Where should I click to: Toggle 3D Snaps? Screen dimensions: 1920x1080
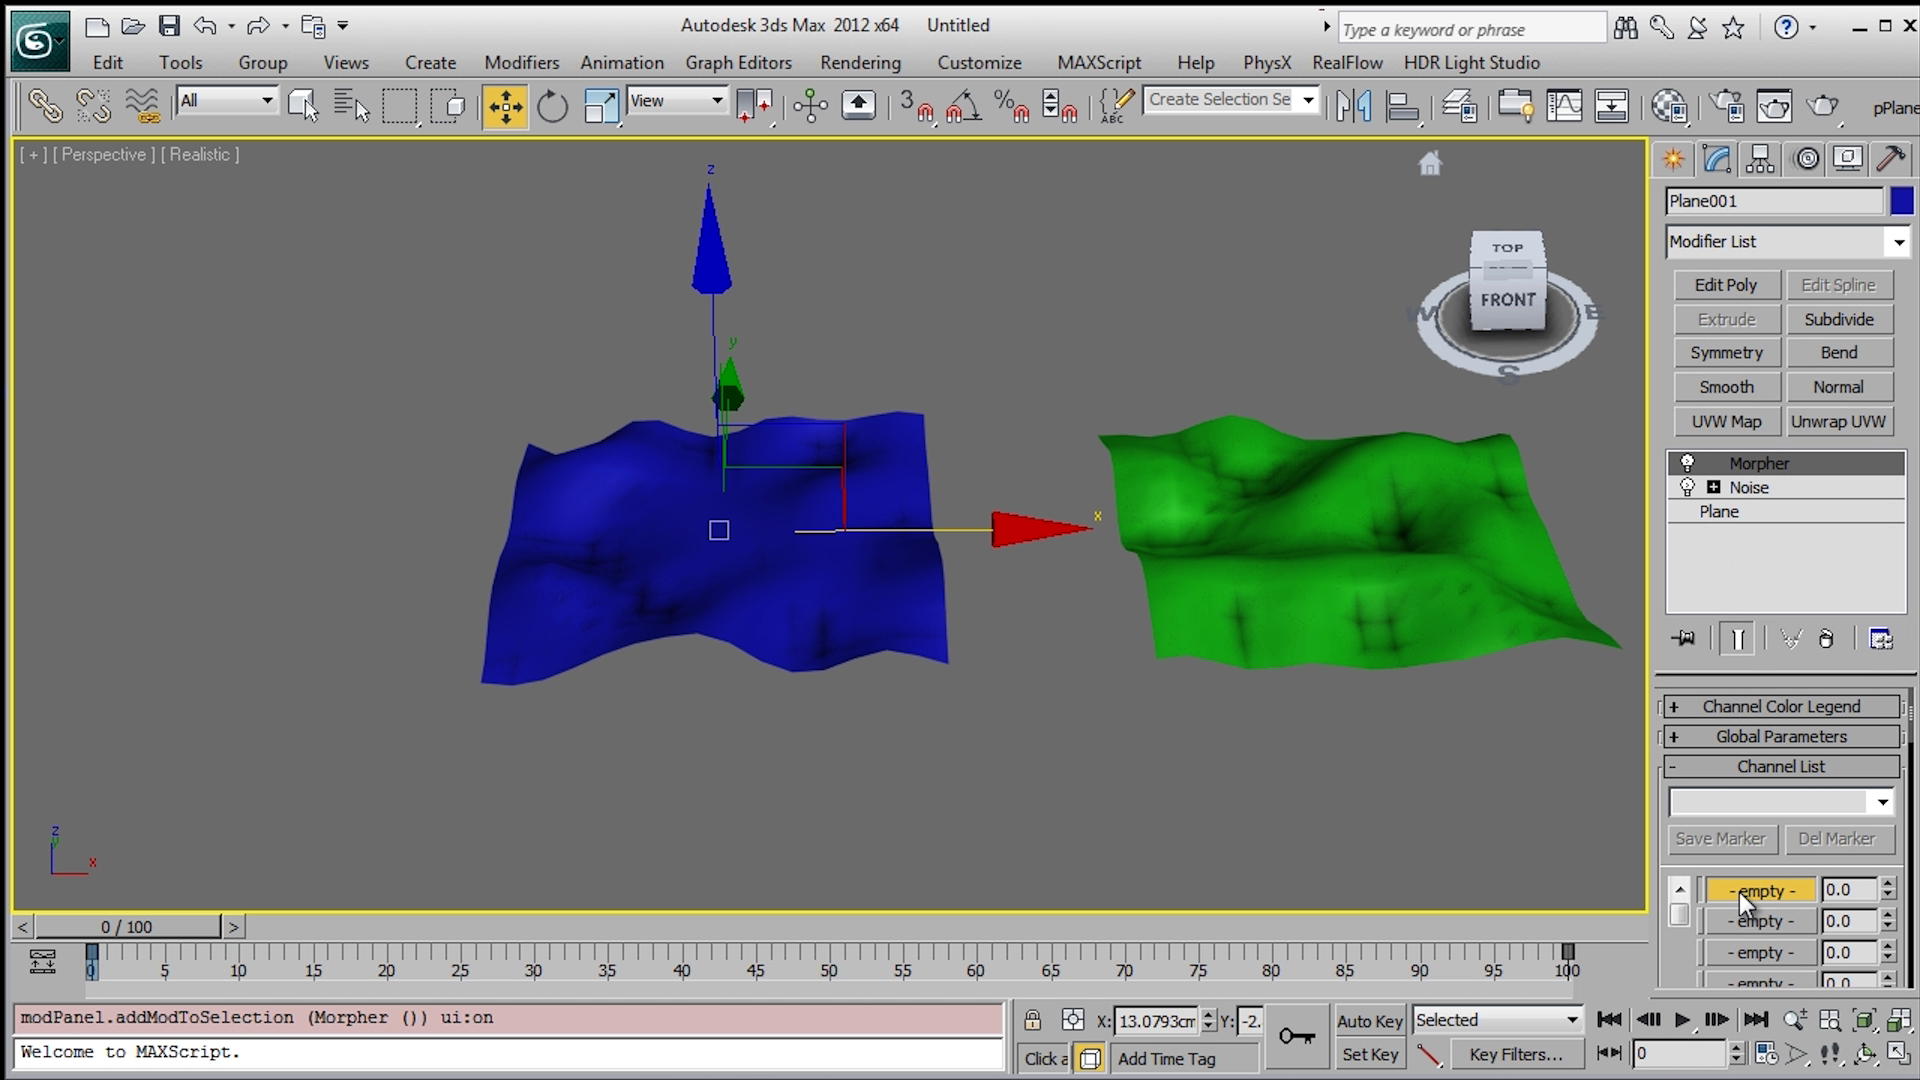(x=916, y=106)
